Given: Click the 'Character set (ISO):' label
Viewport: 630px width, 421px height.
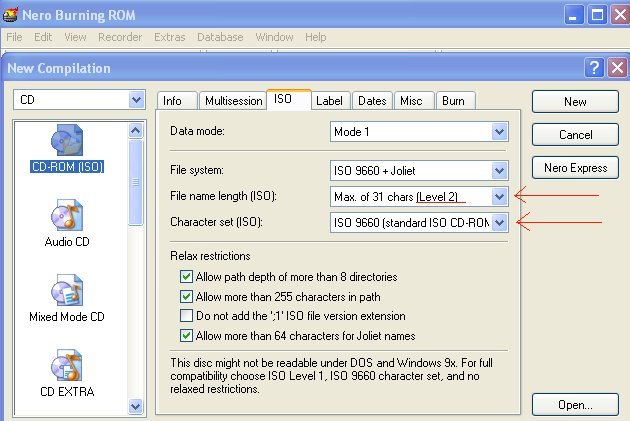Looking at the screenshot, I should [216, 222].
